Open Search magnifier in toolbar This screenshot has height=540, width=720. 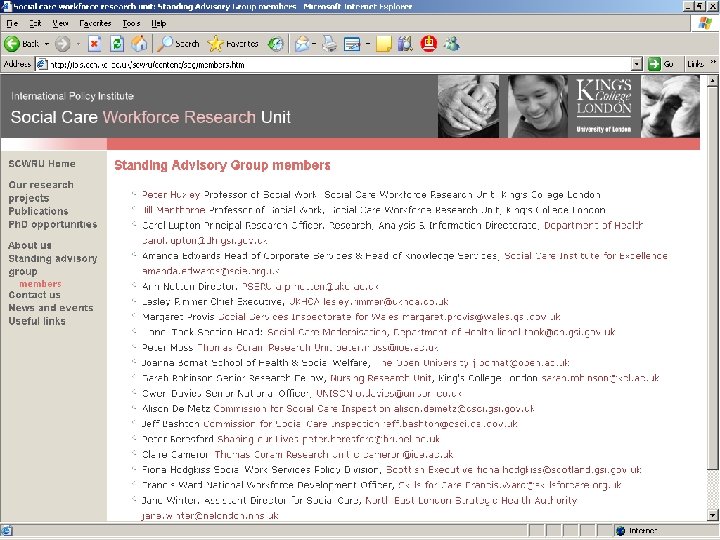[x=178, y=44]
